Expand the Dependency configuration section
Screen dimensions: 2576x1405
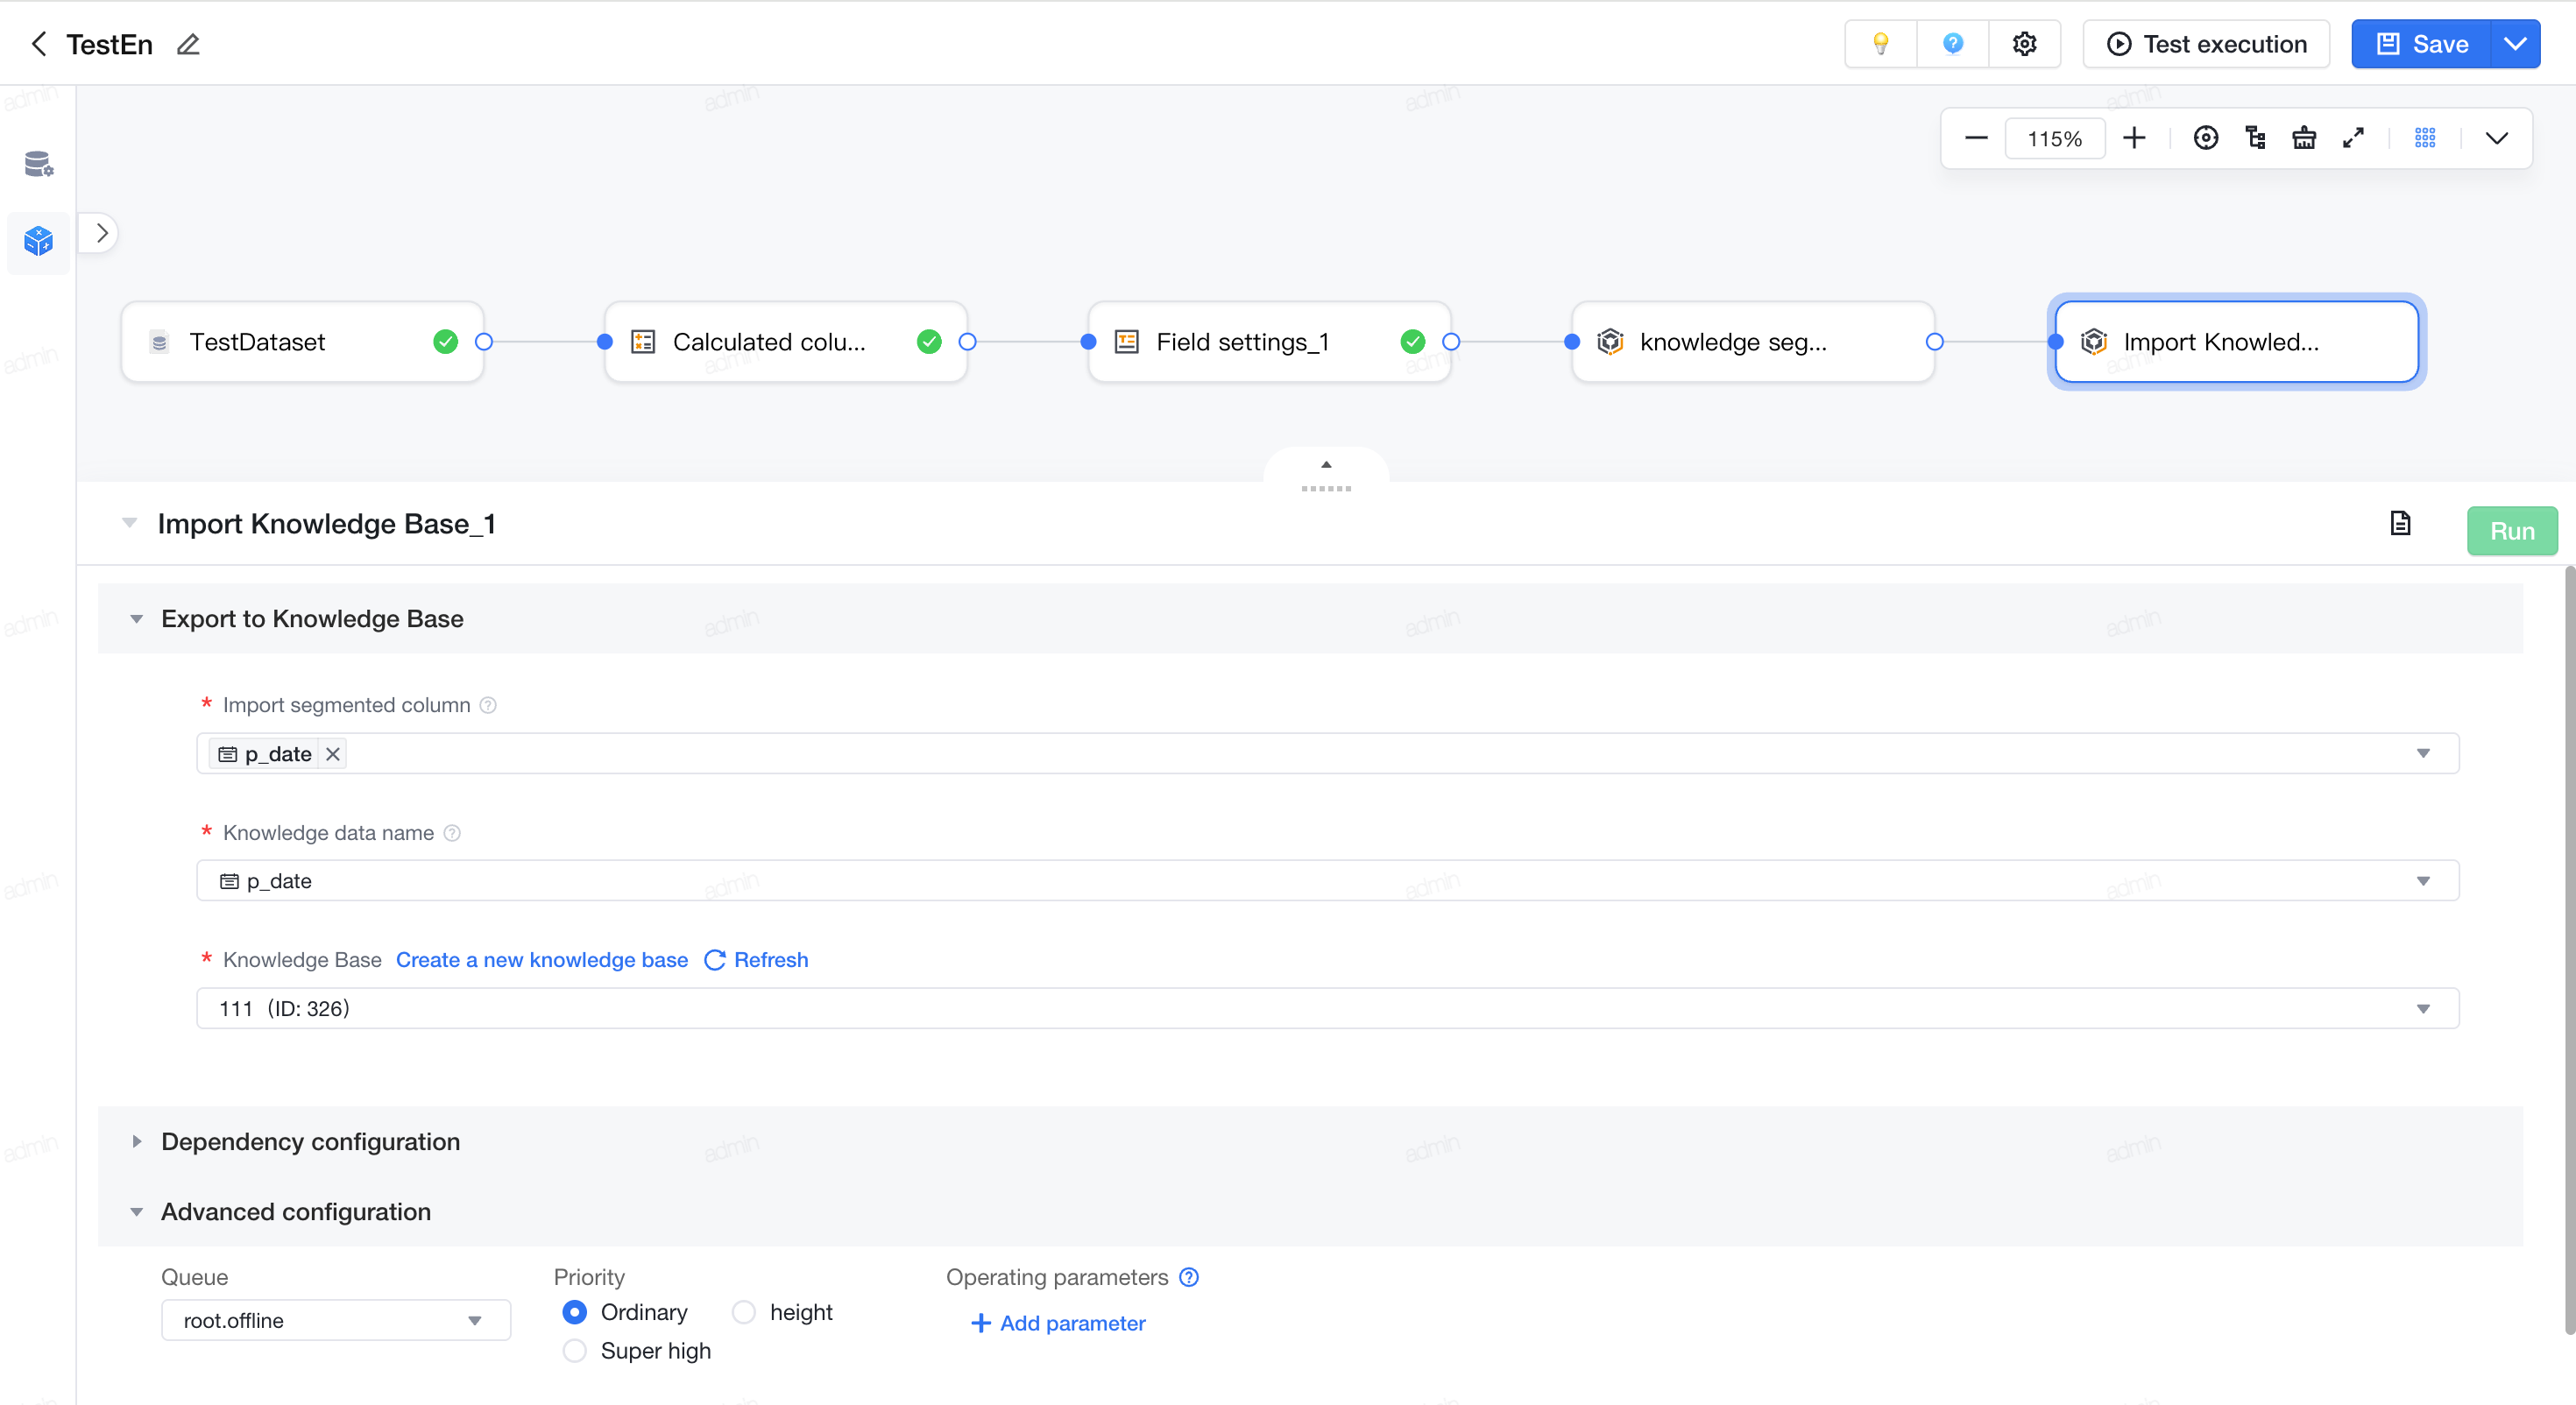point(310,1141)
